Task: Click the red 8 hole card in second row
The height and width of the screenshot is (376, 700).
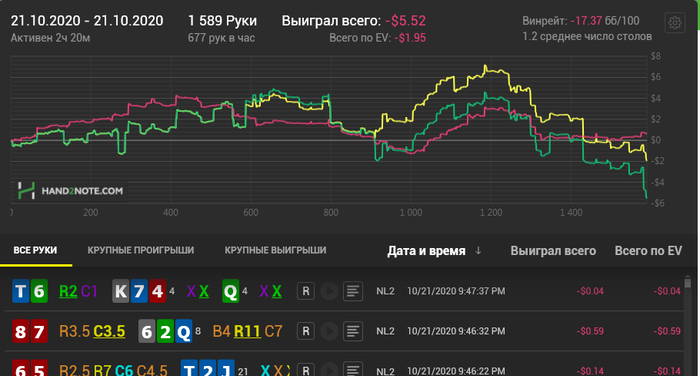Action: coord(21,331)
